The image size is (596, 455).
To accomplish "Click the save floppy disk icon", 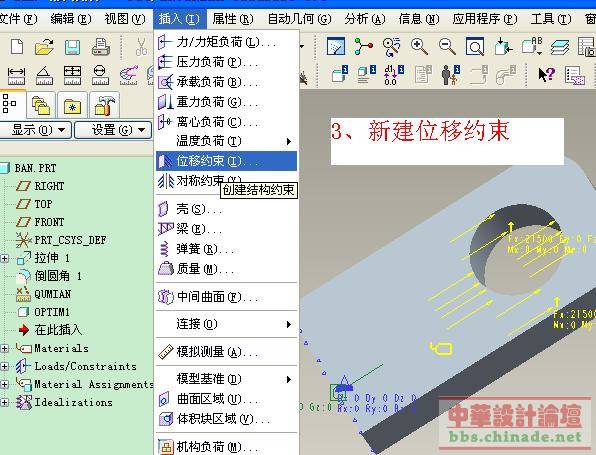I will pos(72,48).
